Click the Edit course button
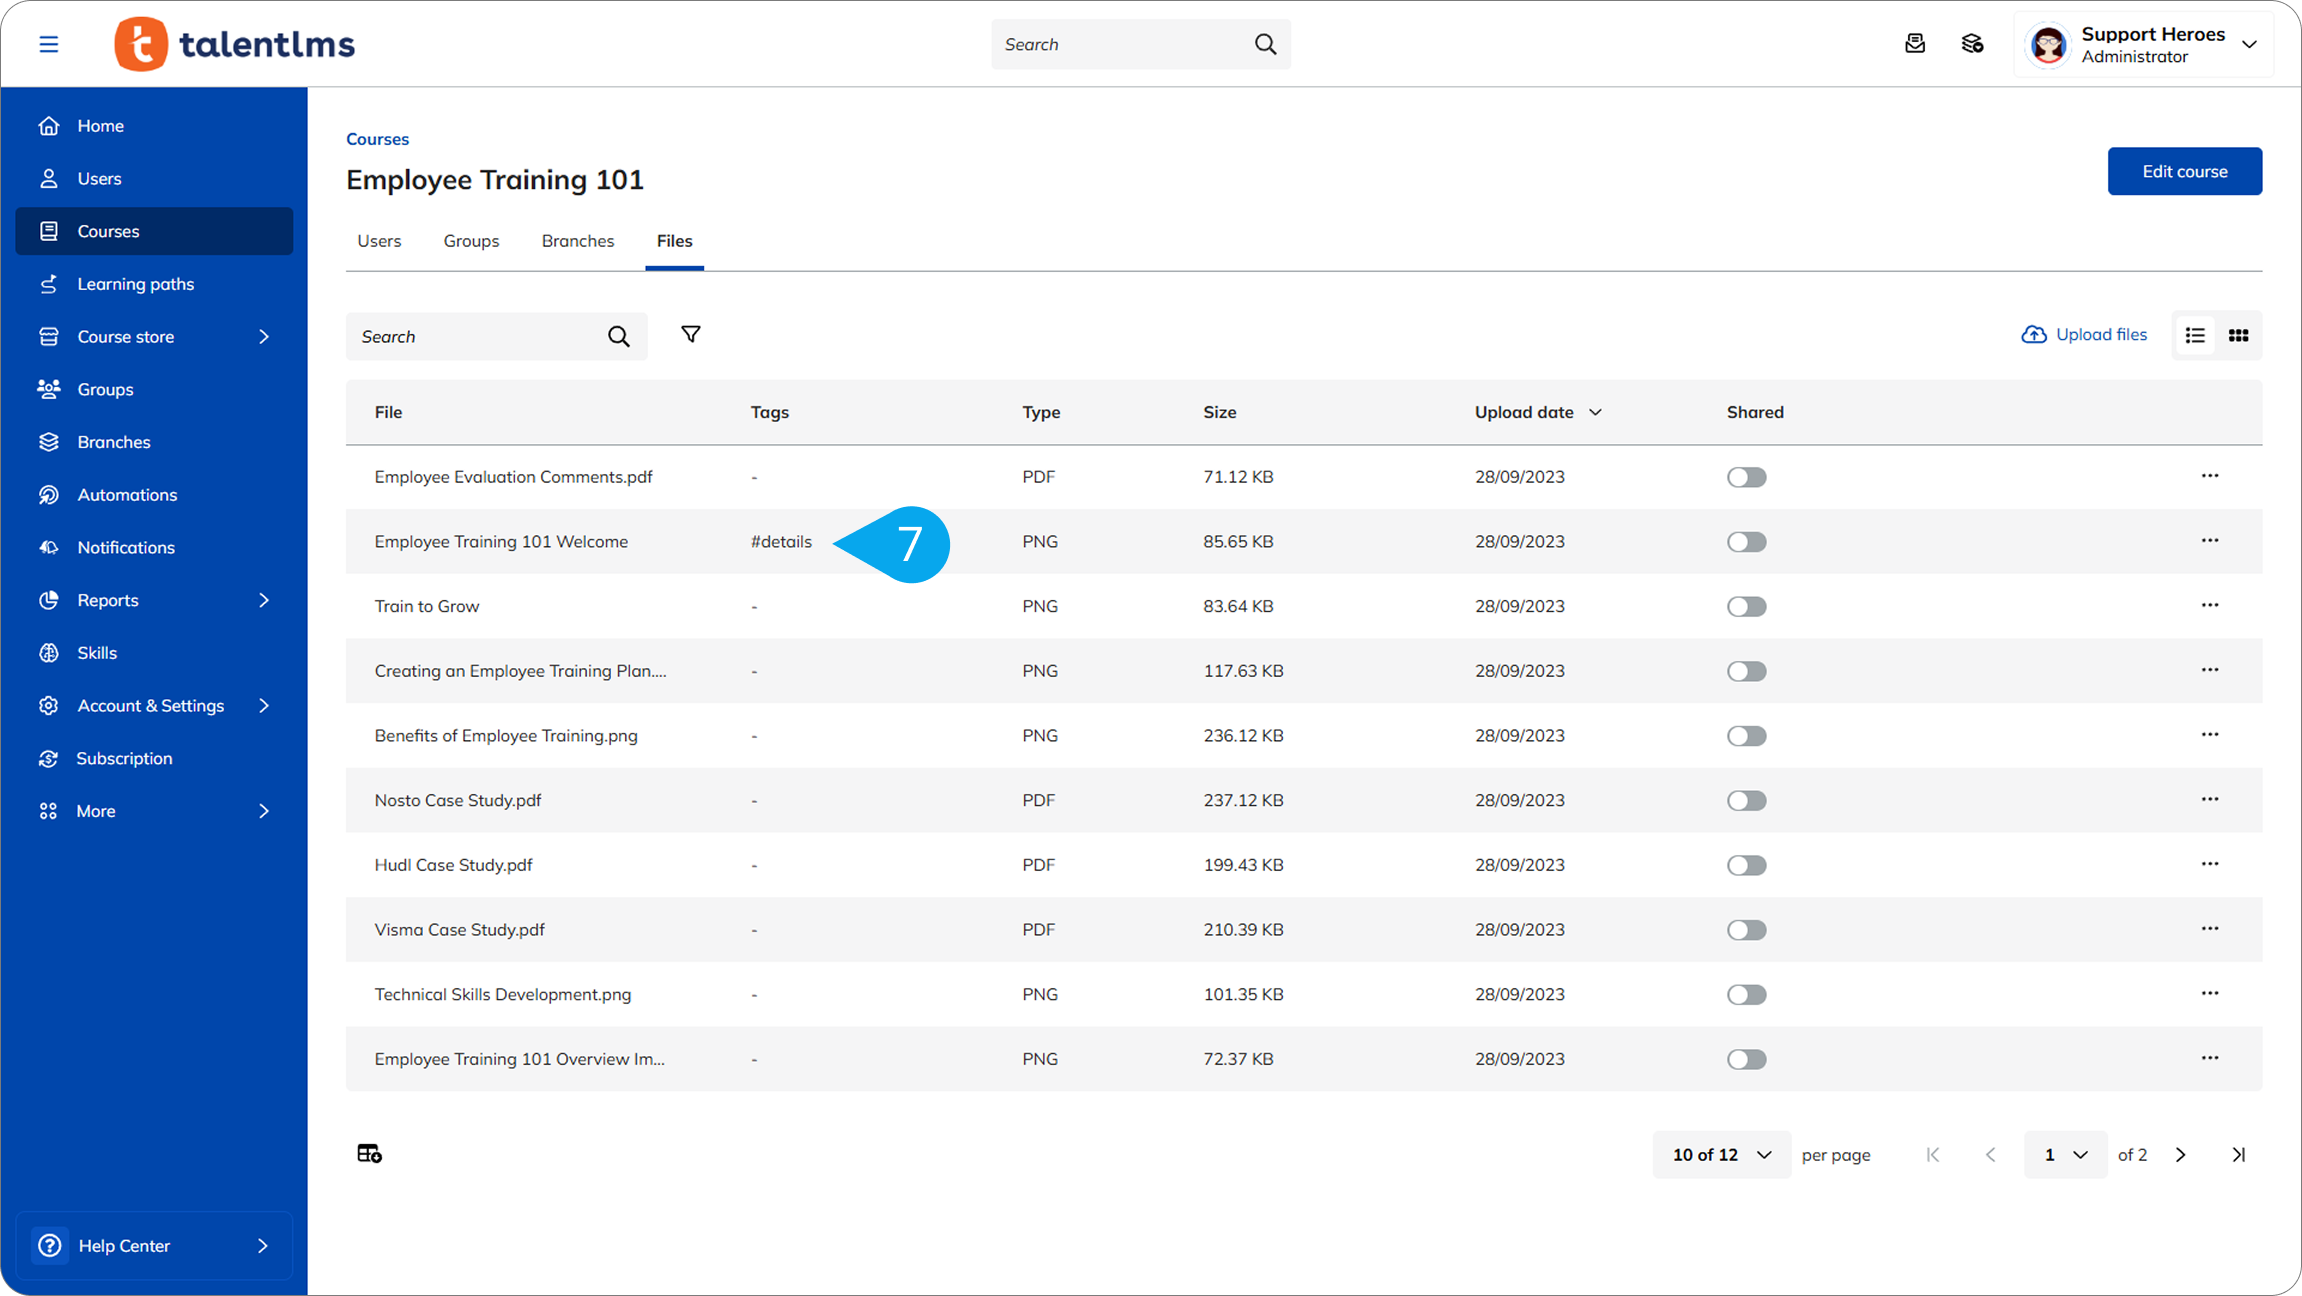The height and width of the screenshot is (1296, 2302). [2184, 171]
